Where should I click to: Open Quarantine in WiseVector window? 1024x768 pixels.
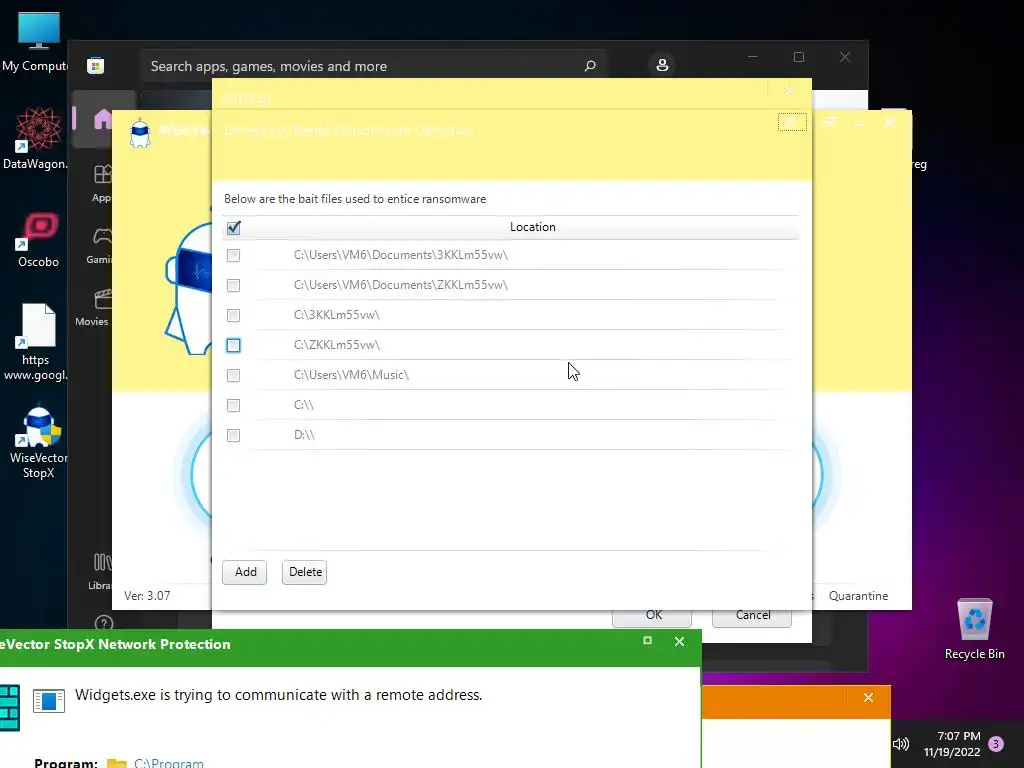tap(858, 596)
